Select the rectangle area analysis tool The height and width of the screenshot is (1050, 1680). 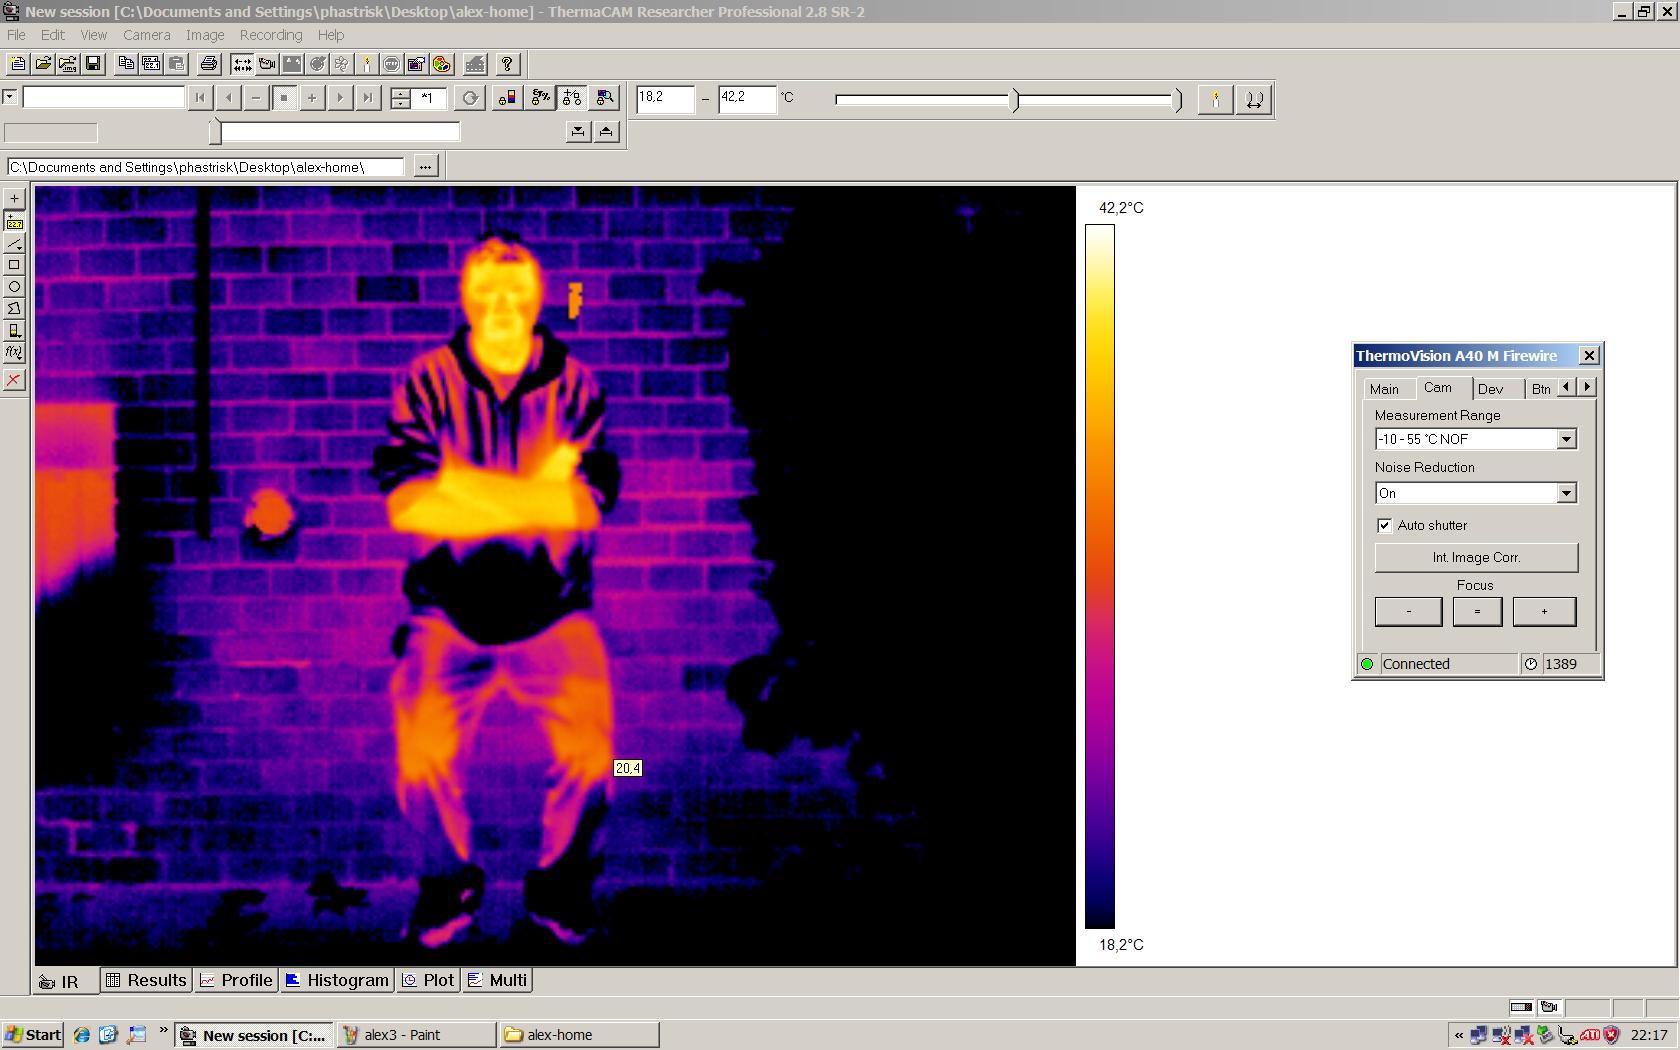tap(14, 265)
